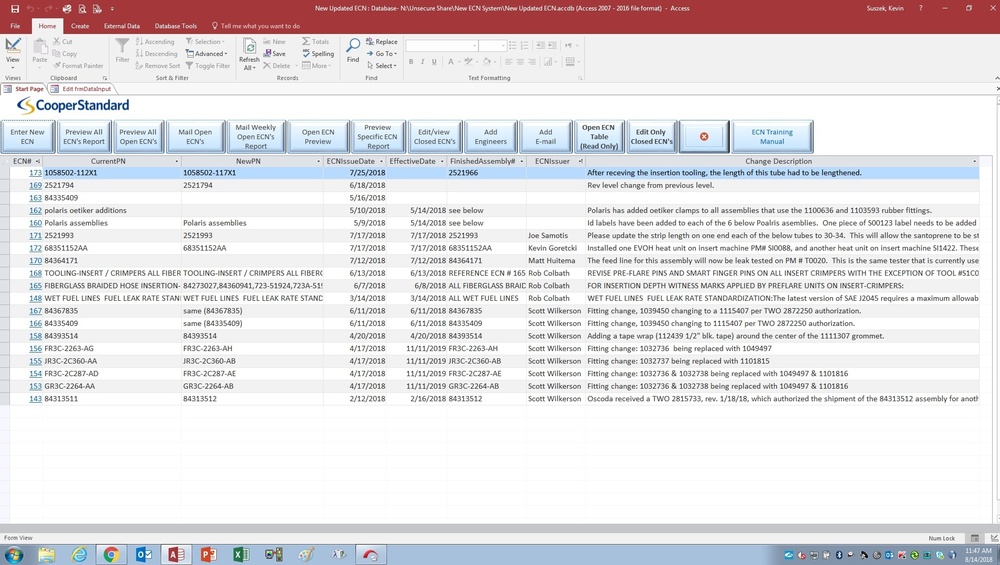
Task: Open the Create ribbon tab
Action: tap(80, 26)
